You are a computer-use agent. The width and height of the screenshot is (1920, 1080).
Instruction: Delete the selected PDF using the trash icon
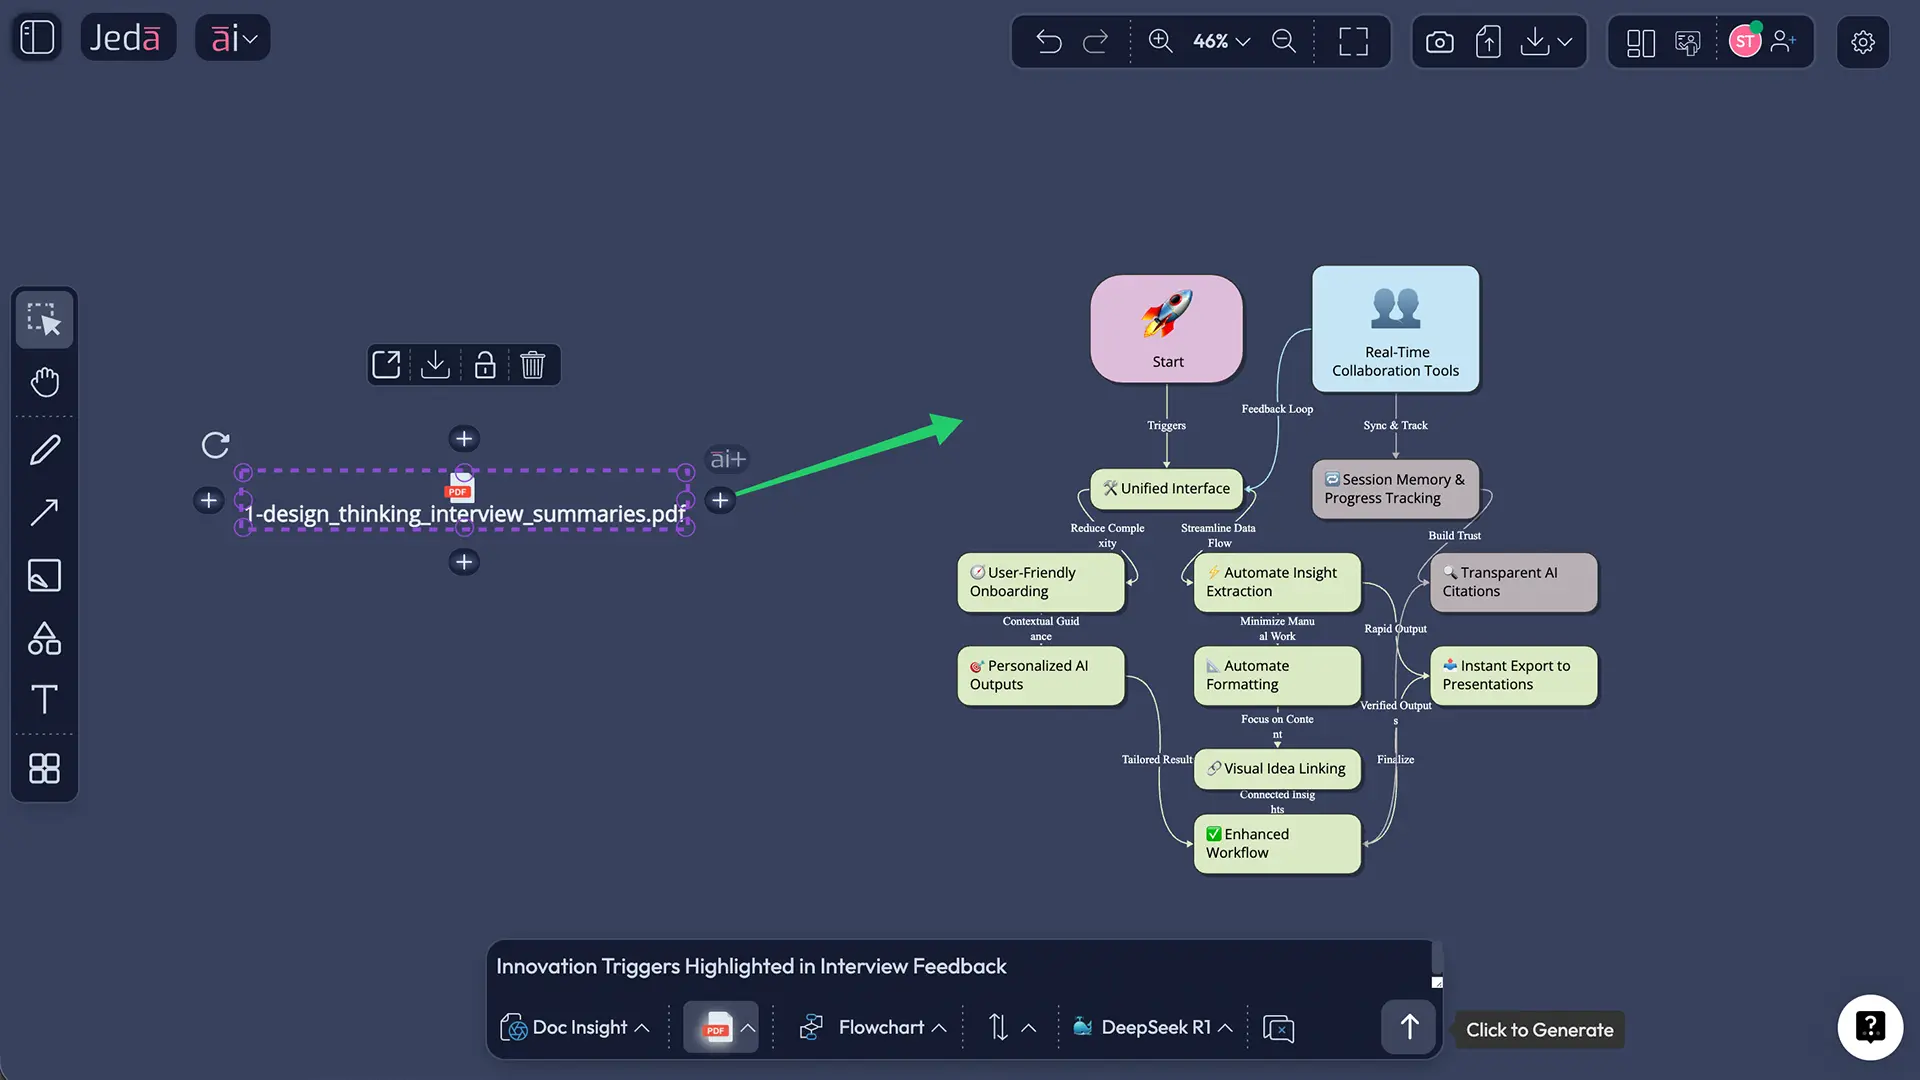tap(533, 364)
